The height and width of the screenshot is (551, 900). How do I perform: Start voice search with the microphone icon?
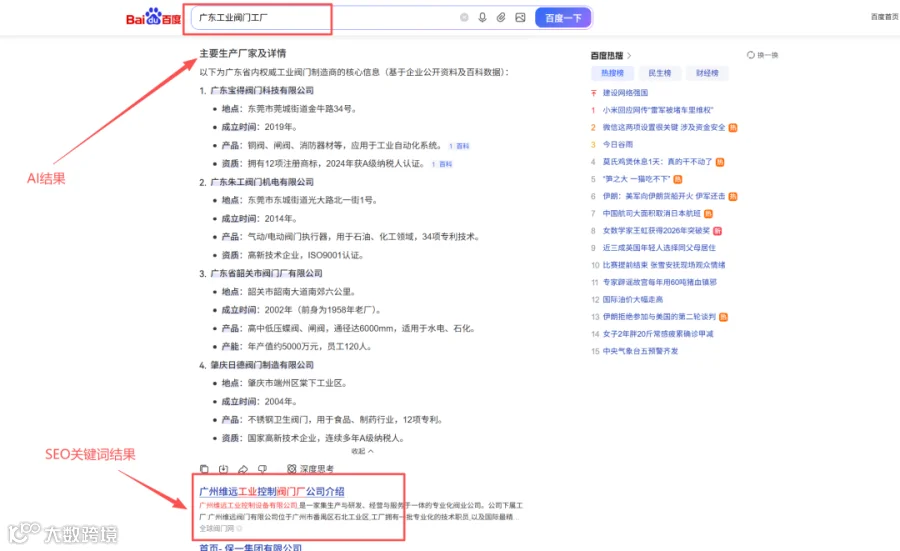[x=482, y=18]
